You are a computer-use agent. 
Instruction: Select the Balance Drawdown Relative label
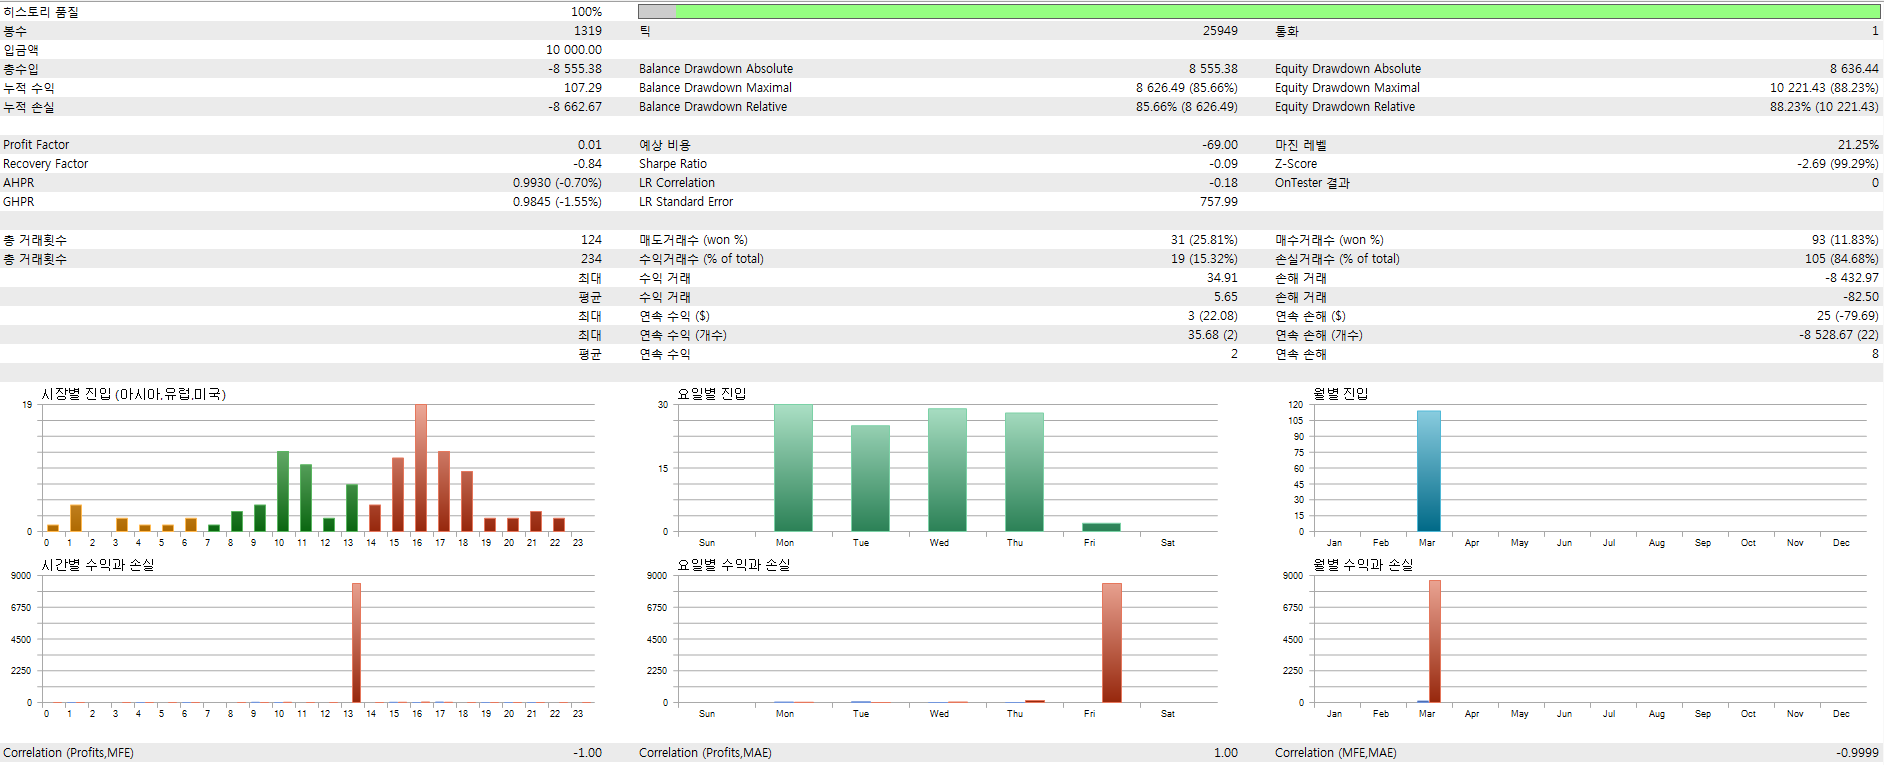[x=713, y=107]
